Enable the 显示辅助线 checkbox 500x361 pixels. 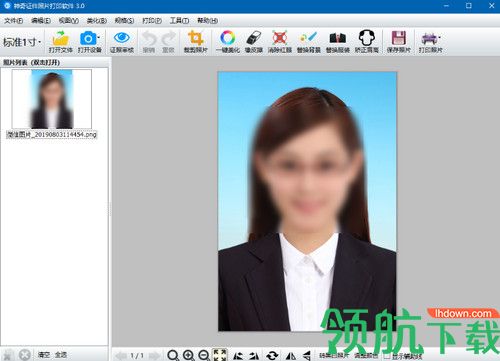point(387,356)
